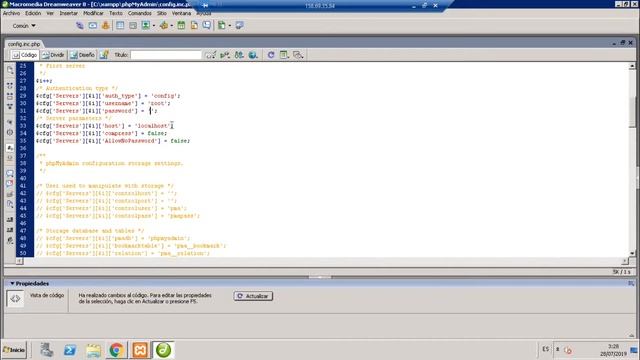Switch to Dividir split view
The width and height of the screenshot is (640, 360).
click(53, 55)
